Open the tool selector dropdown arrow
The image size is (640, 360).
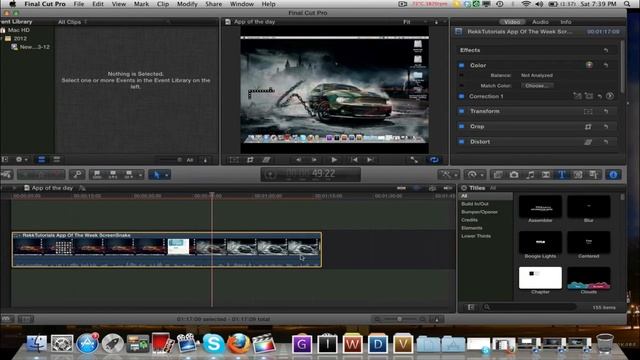click(167, 175)
